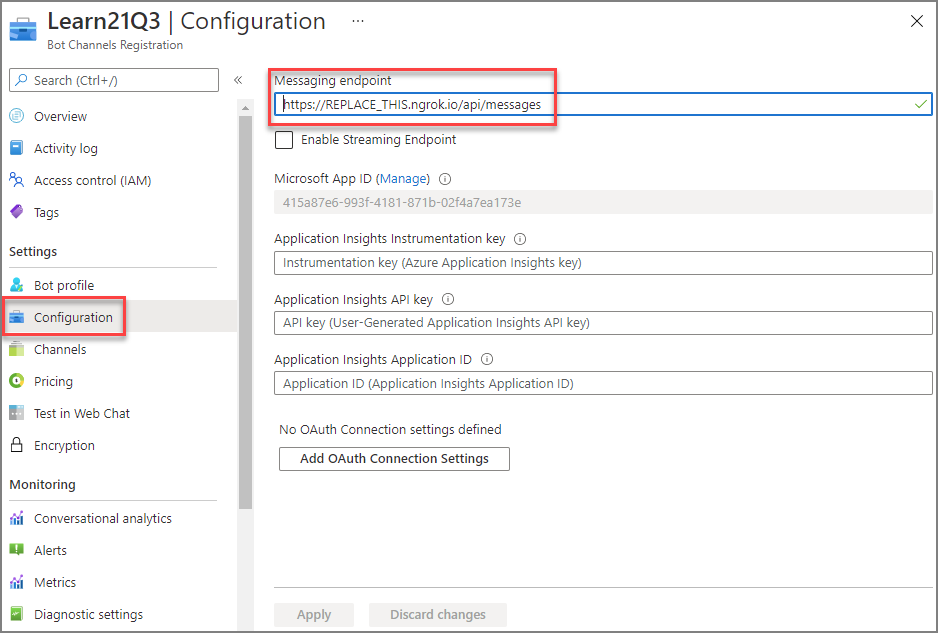Click the purple Tags icon
The height and width of the screenshot is (633, 938).
coord(17,212)
